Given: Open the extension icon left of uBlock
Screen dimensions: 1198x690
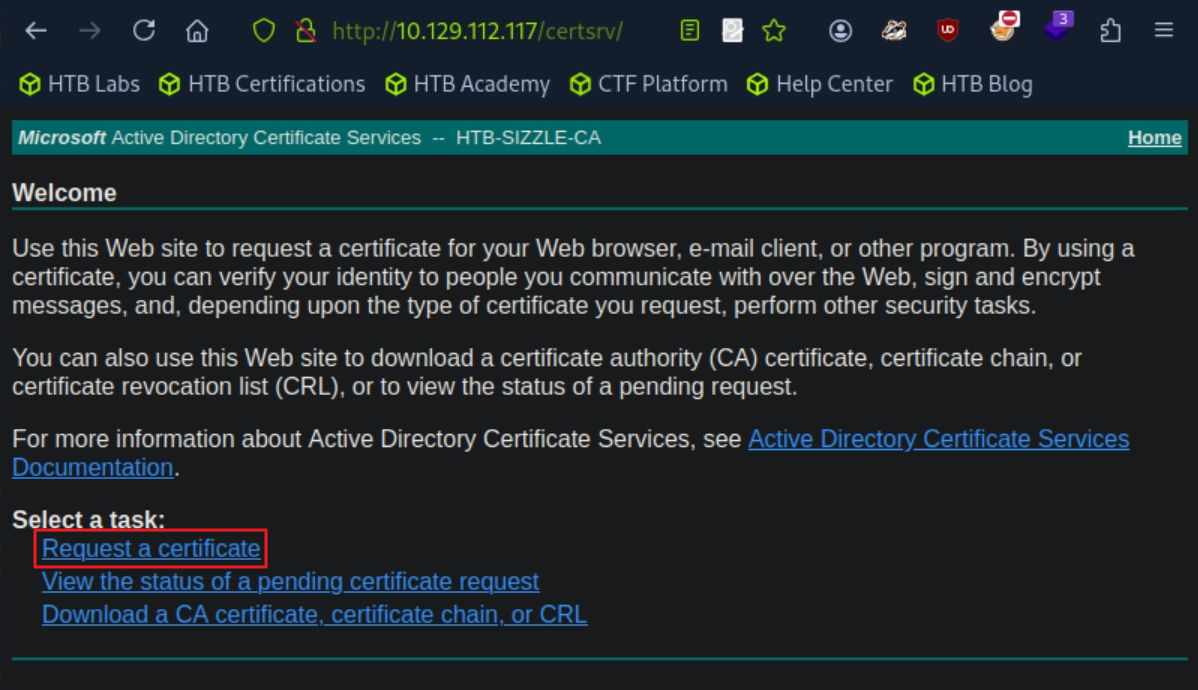Looking at the screenshot, I should click(894, 31).
